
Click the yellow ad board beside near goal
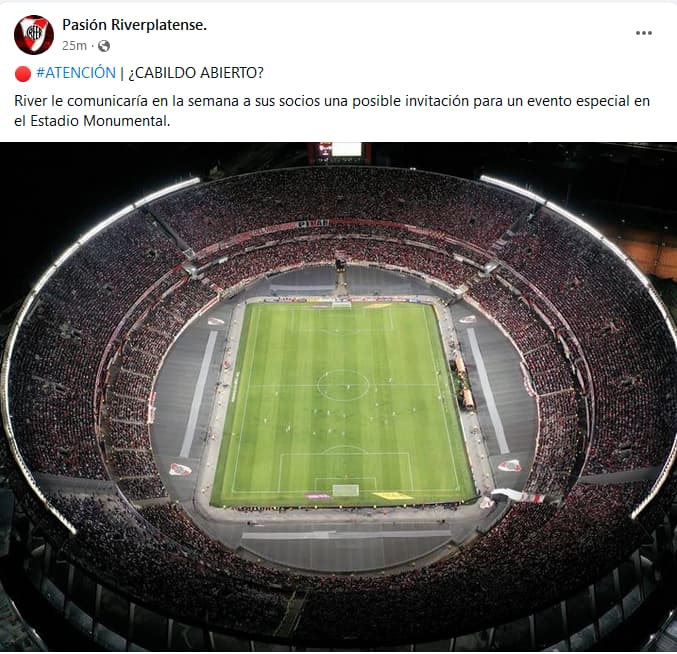coord(393,496)
